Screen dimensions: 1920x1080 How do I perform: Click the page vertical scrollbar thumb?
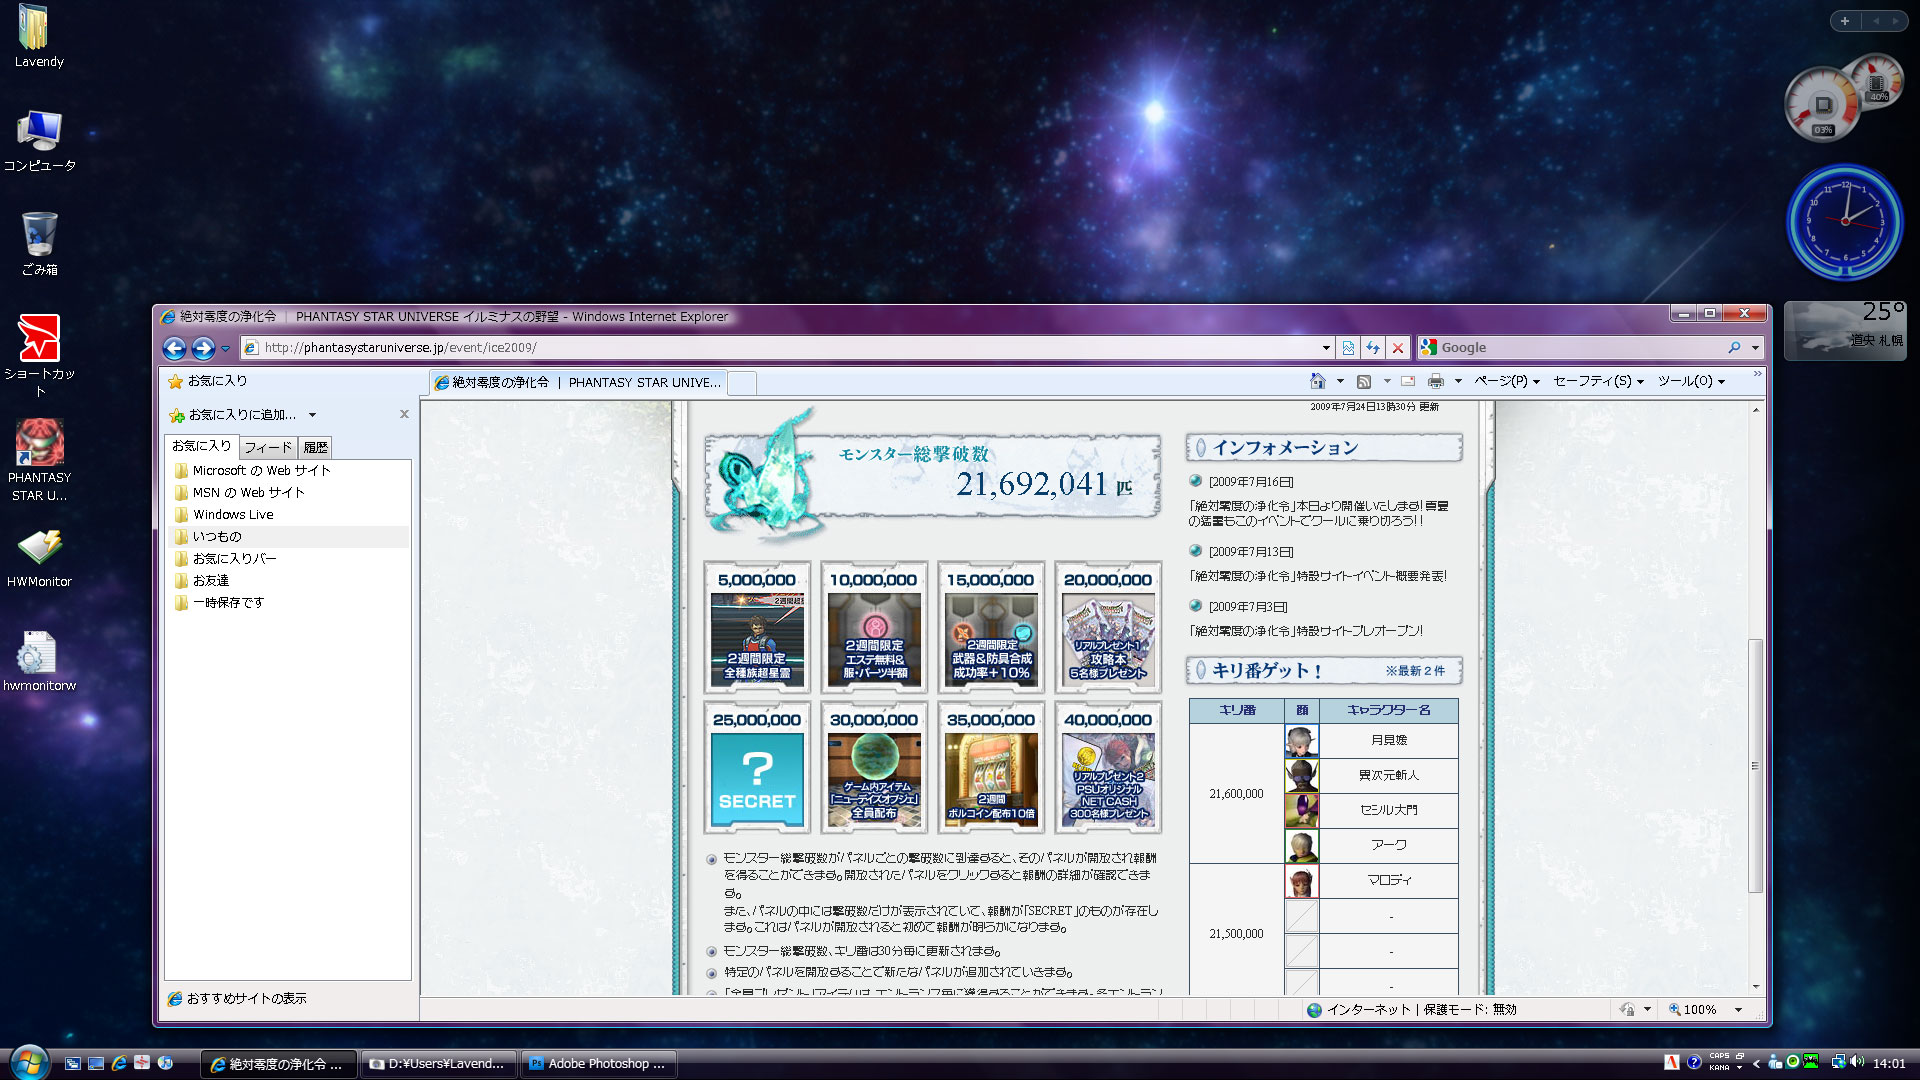1755,766
